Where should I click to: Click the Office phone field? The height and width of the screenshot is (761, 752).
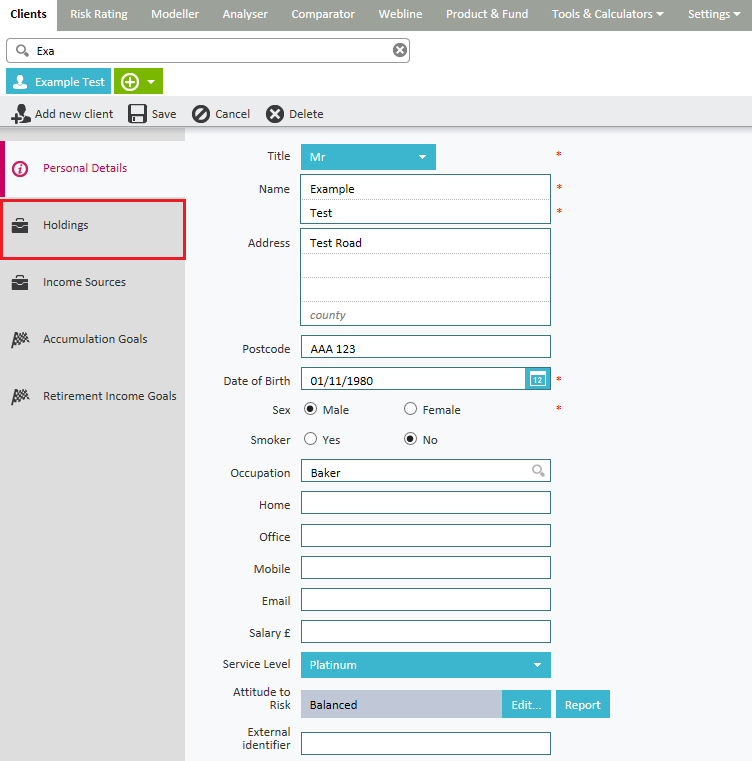[x=425, y=535]
